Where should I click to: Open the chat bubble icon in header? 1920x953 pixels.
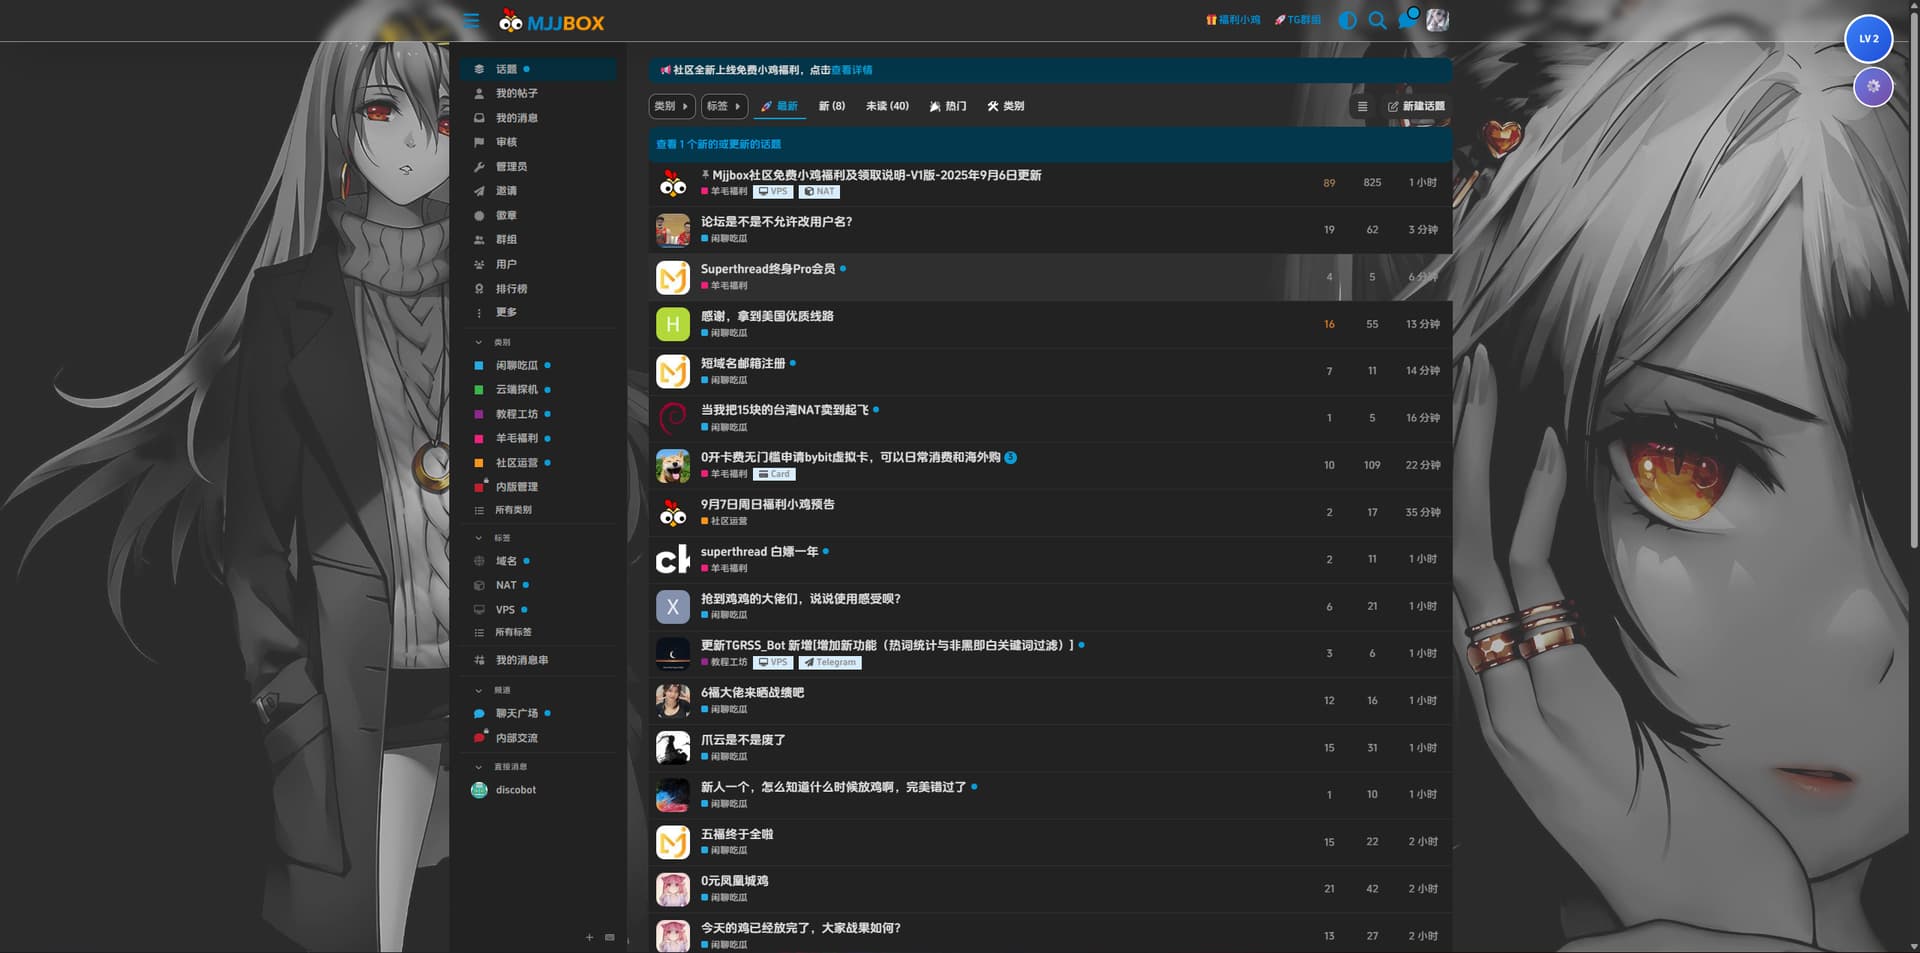(1407, 21)
